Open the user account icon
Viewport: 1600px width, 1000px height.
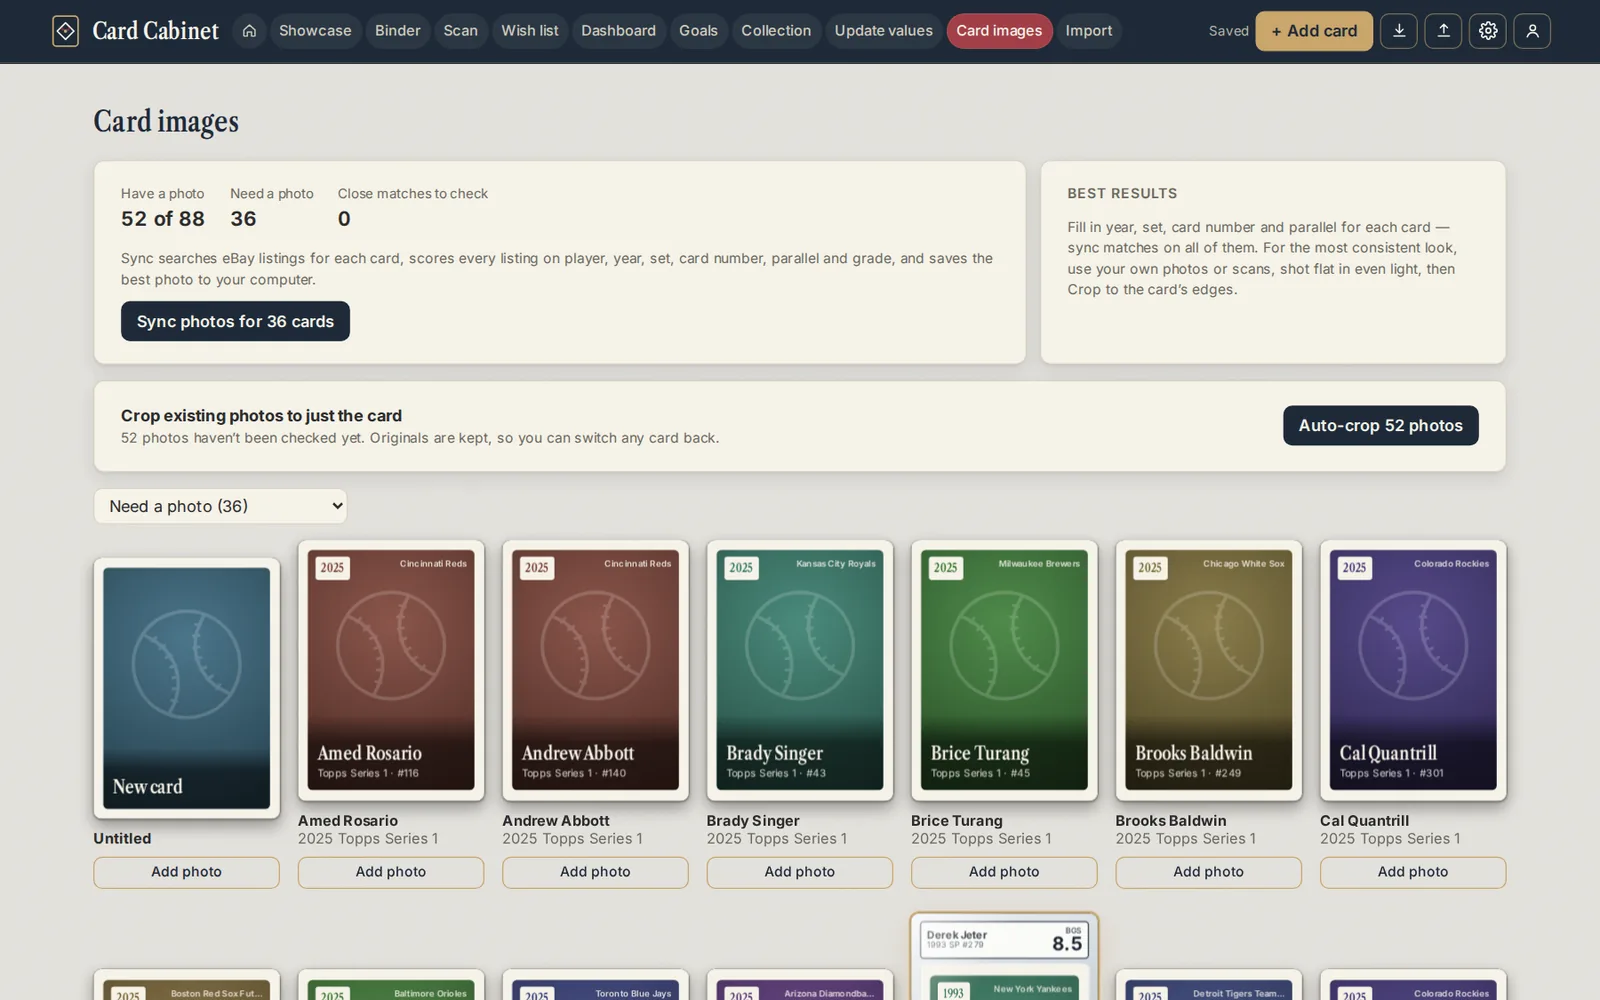(1532, 31)
